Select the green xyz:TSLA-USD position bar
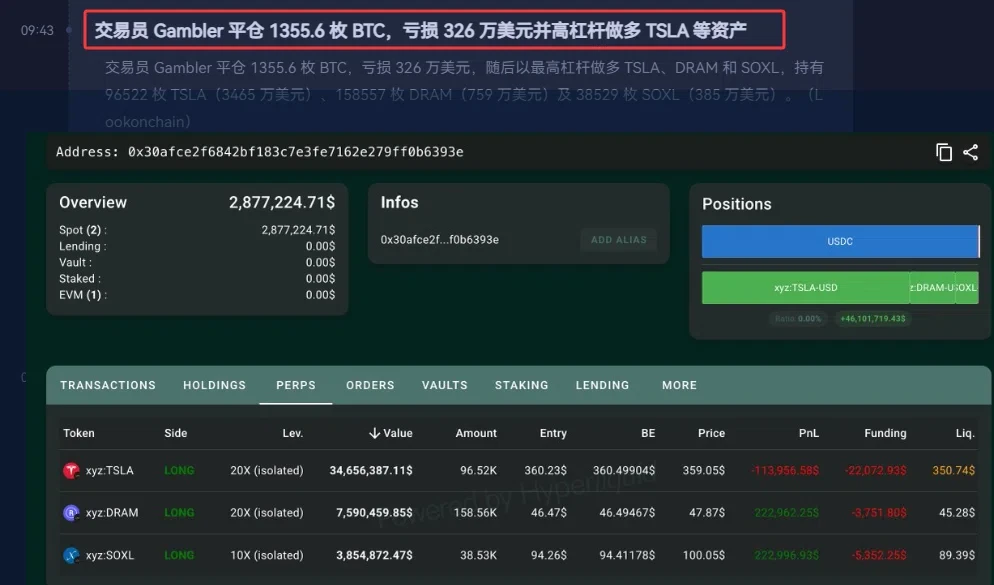 point(806,288)
